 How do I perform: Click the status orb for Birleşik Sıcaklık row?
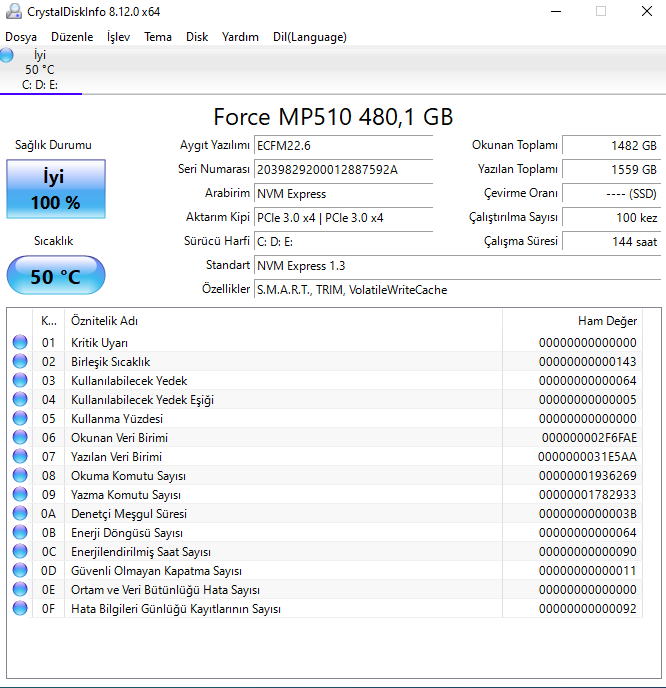[20, 361]
